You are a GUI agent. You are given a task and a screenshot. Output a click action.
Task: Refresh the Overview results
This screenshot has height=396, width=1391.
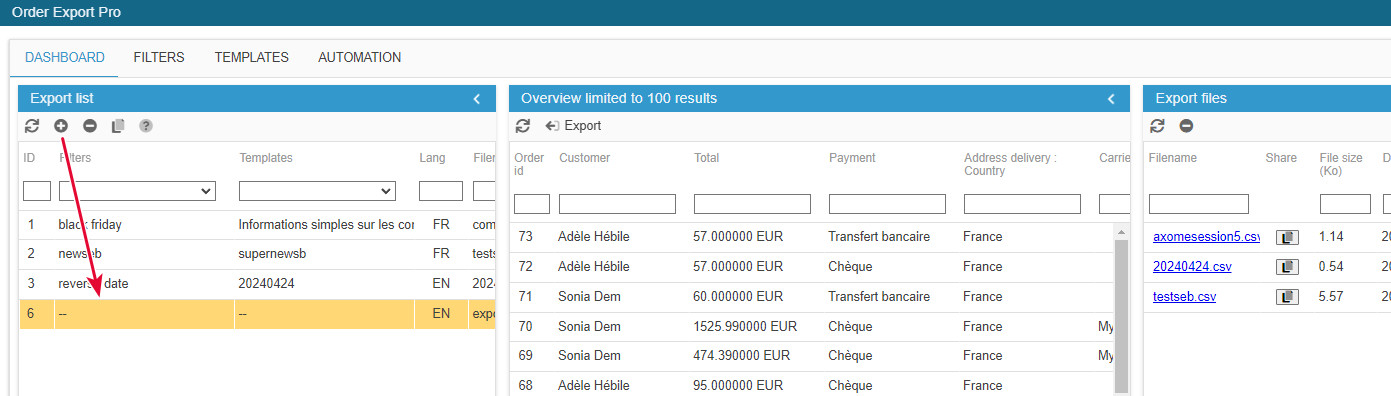tap(522, 126)
